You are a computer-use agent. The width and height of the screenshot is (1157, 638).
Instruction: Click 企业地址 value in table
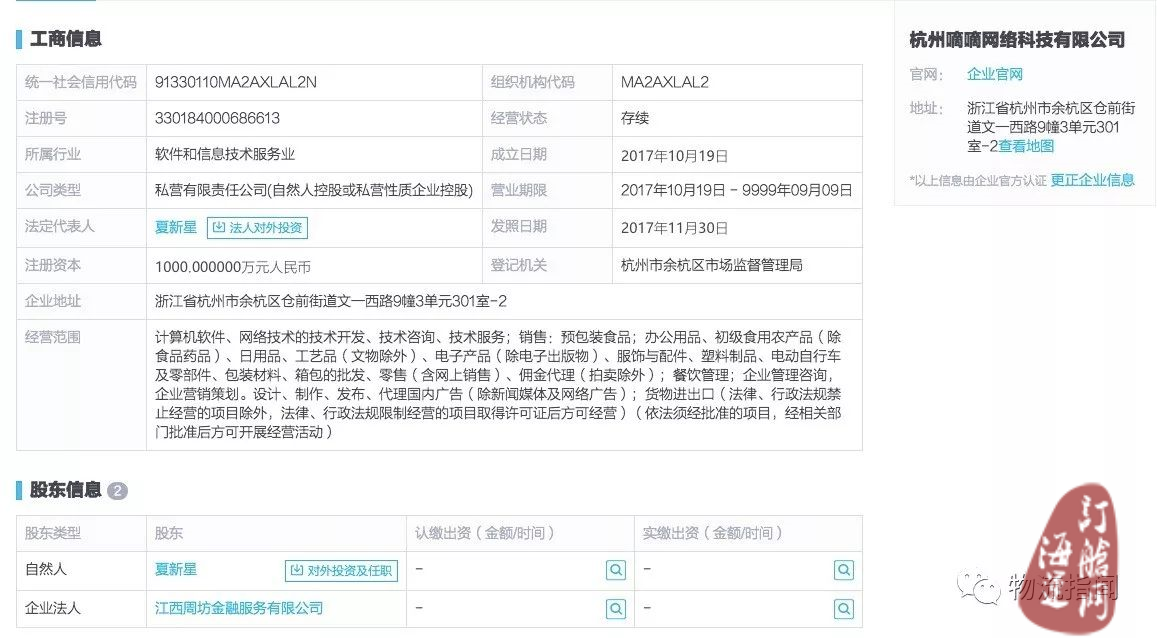point(331,301)
